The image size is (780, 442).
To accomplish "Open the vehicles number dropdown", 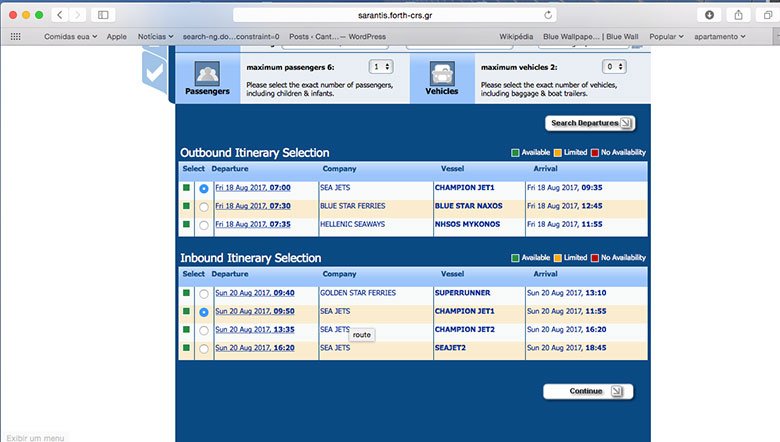I will click(614, 67).
